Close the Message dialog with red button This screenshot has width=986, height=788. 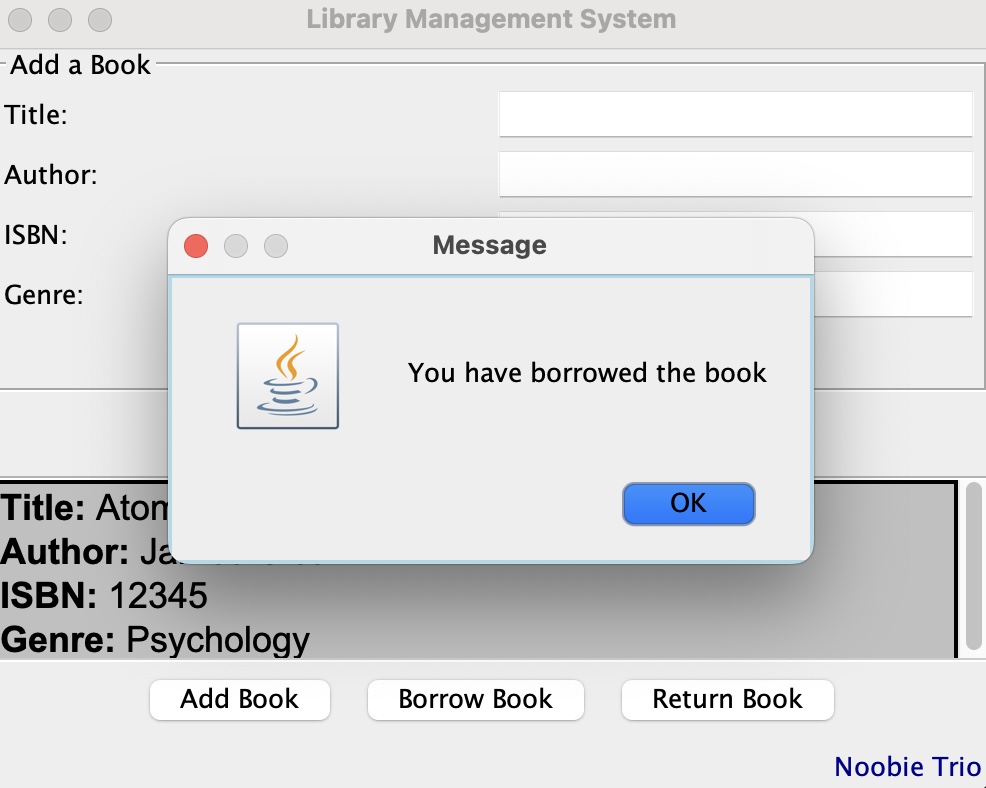click(196, 246)
